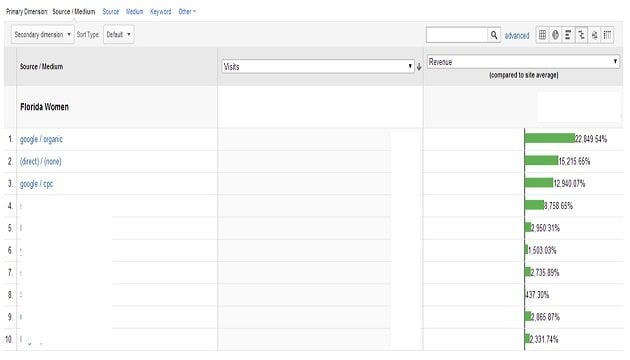Click the Florida Women segment label

pyautogui.click(x=44, y=107)
